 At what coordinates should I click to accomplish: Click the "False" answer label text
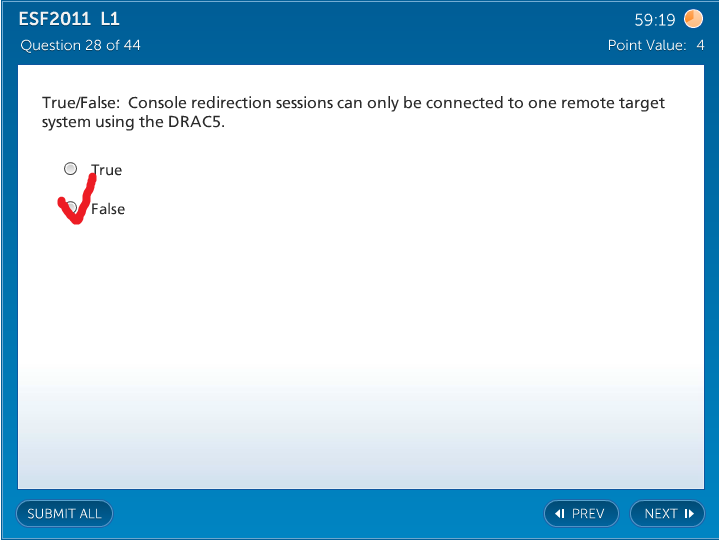[108, 209]
